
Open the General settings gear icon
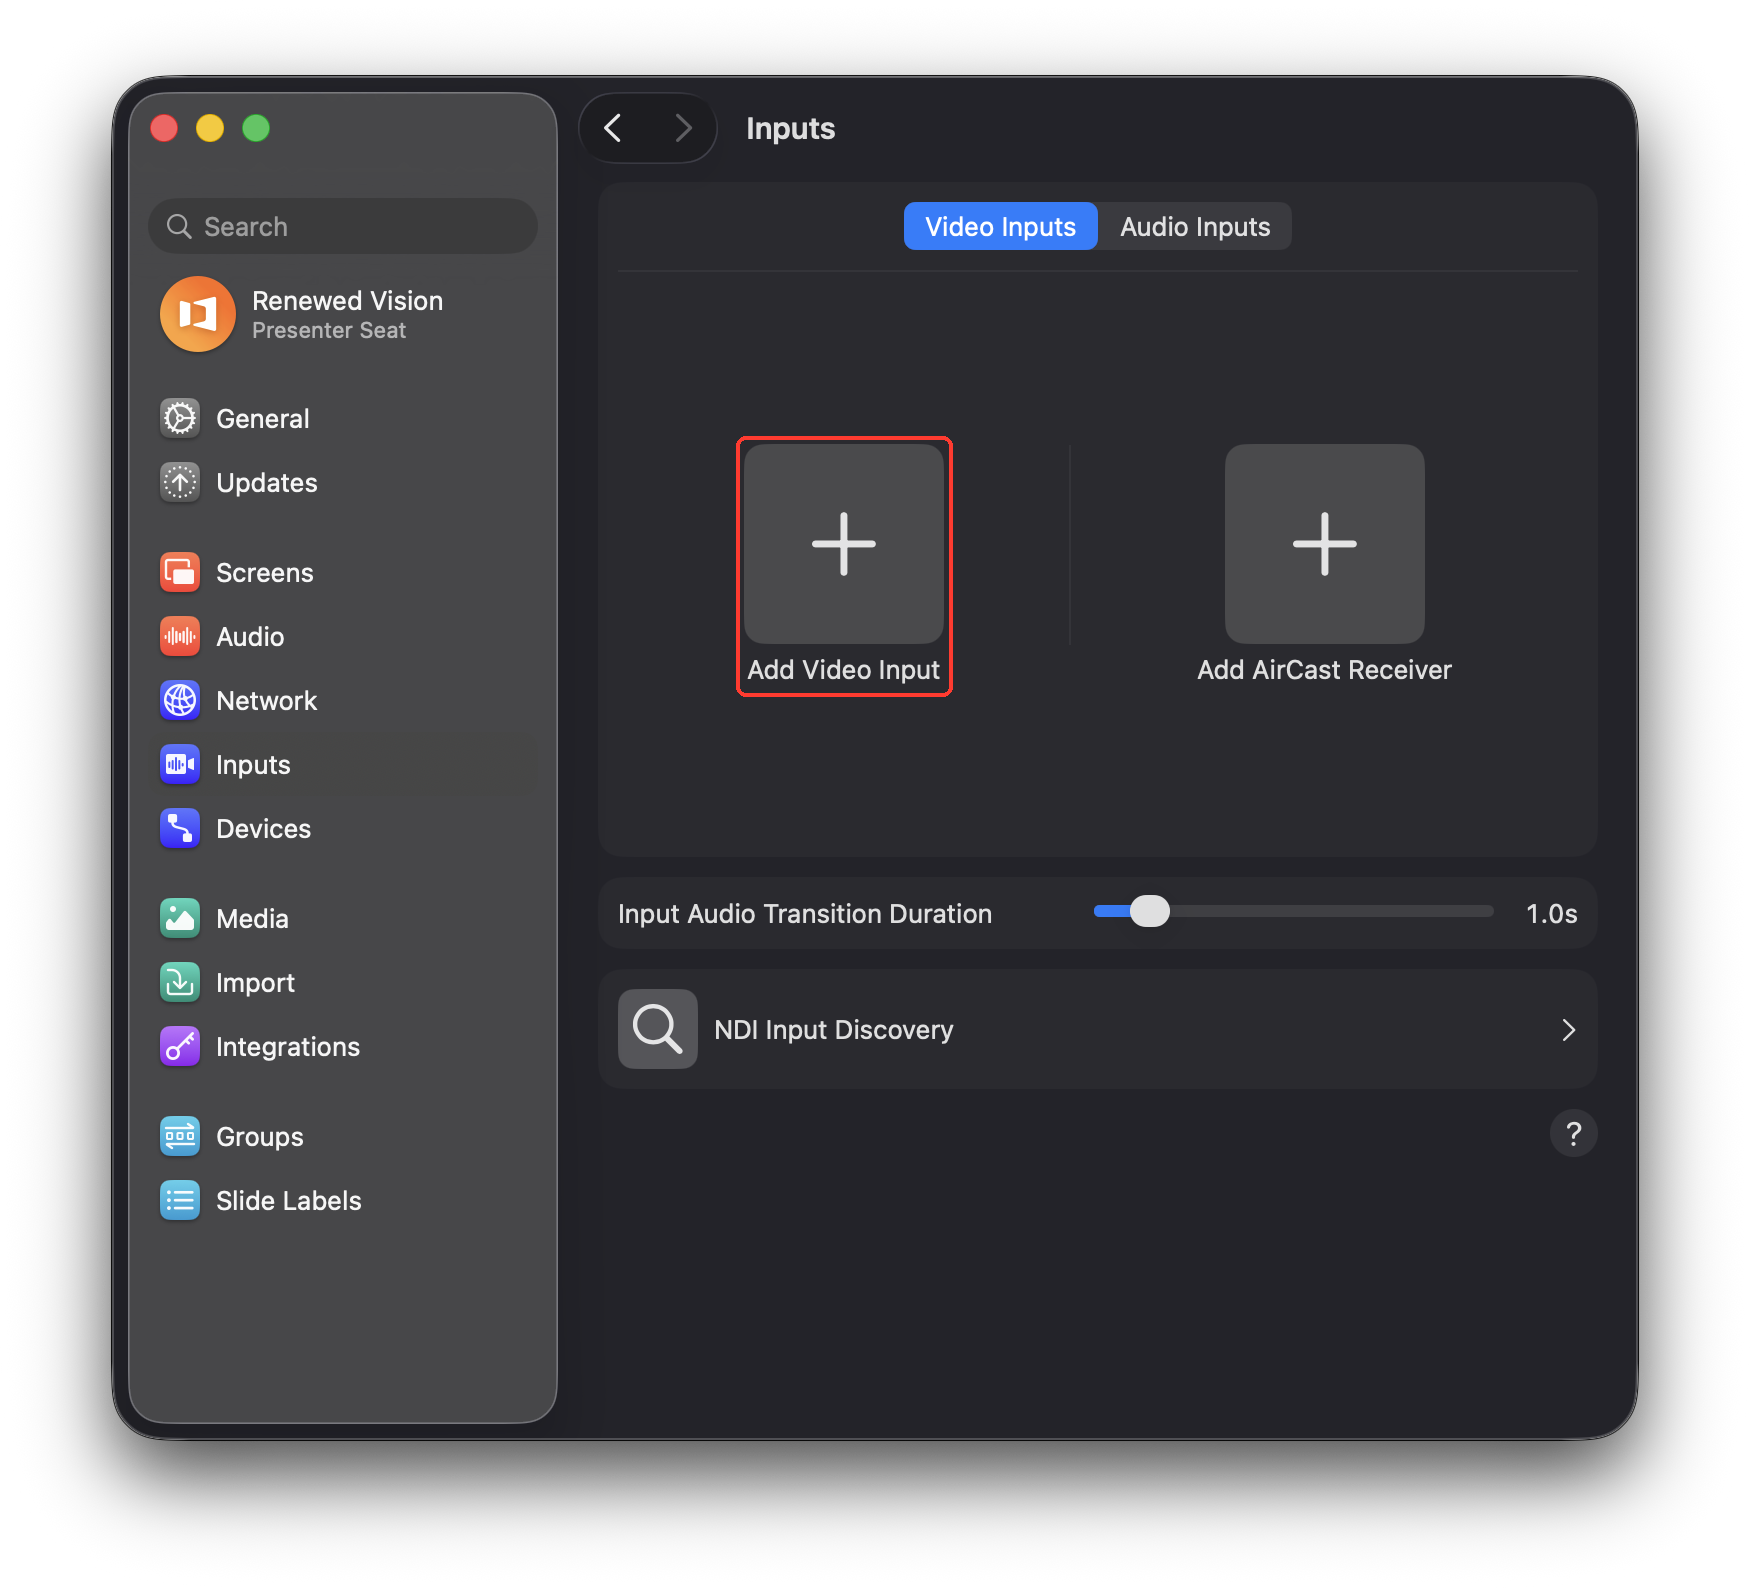point(180,418)
